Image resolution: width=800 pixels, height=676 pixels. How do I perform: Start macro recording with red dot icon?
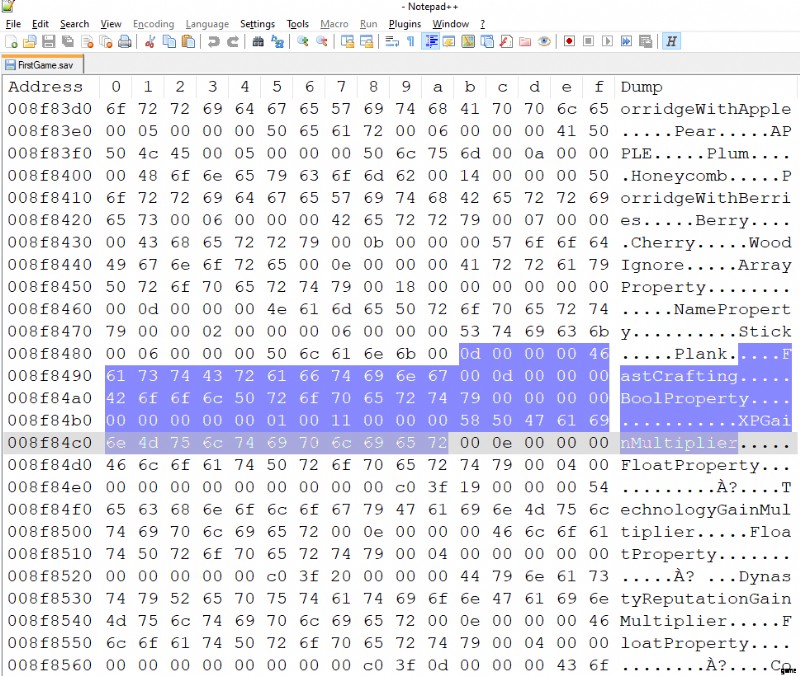[569, 41]
